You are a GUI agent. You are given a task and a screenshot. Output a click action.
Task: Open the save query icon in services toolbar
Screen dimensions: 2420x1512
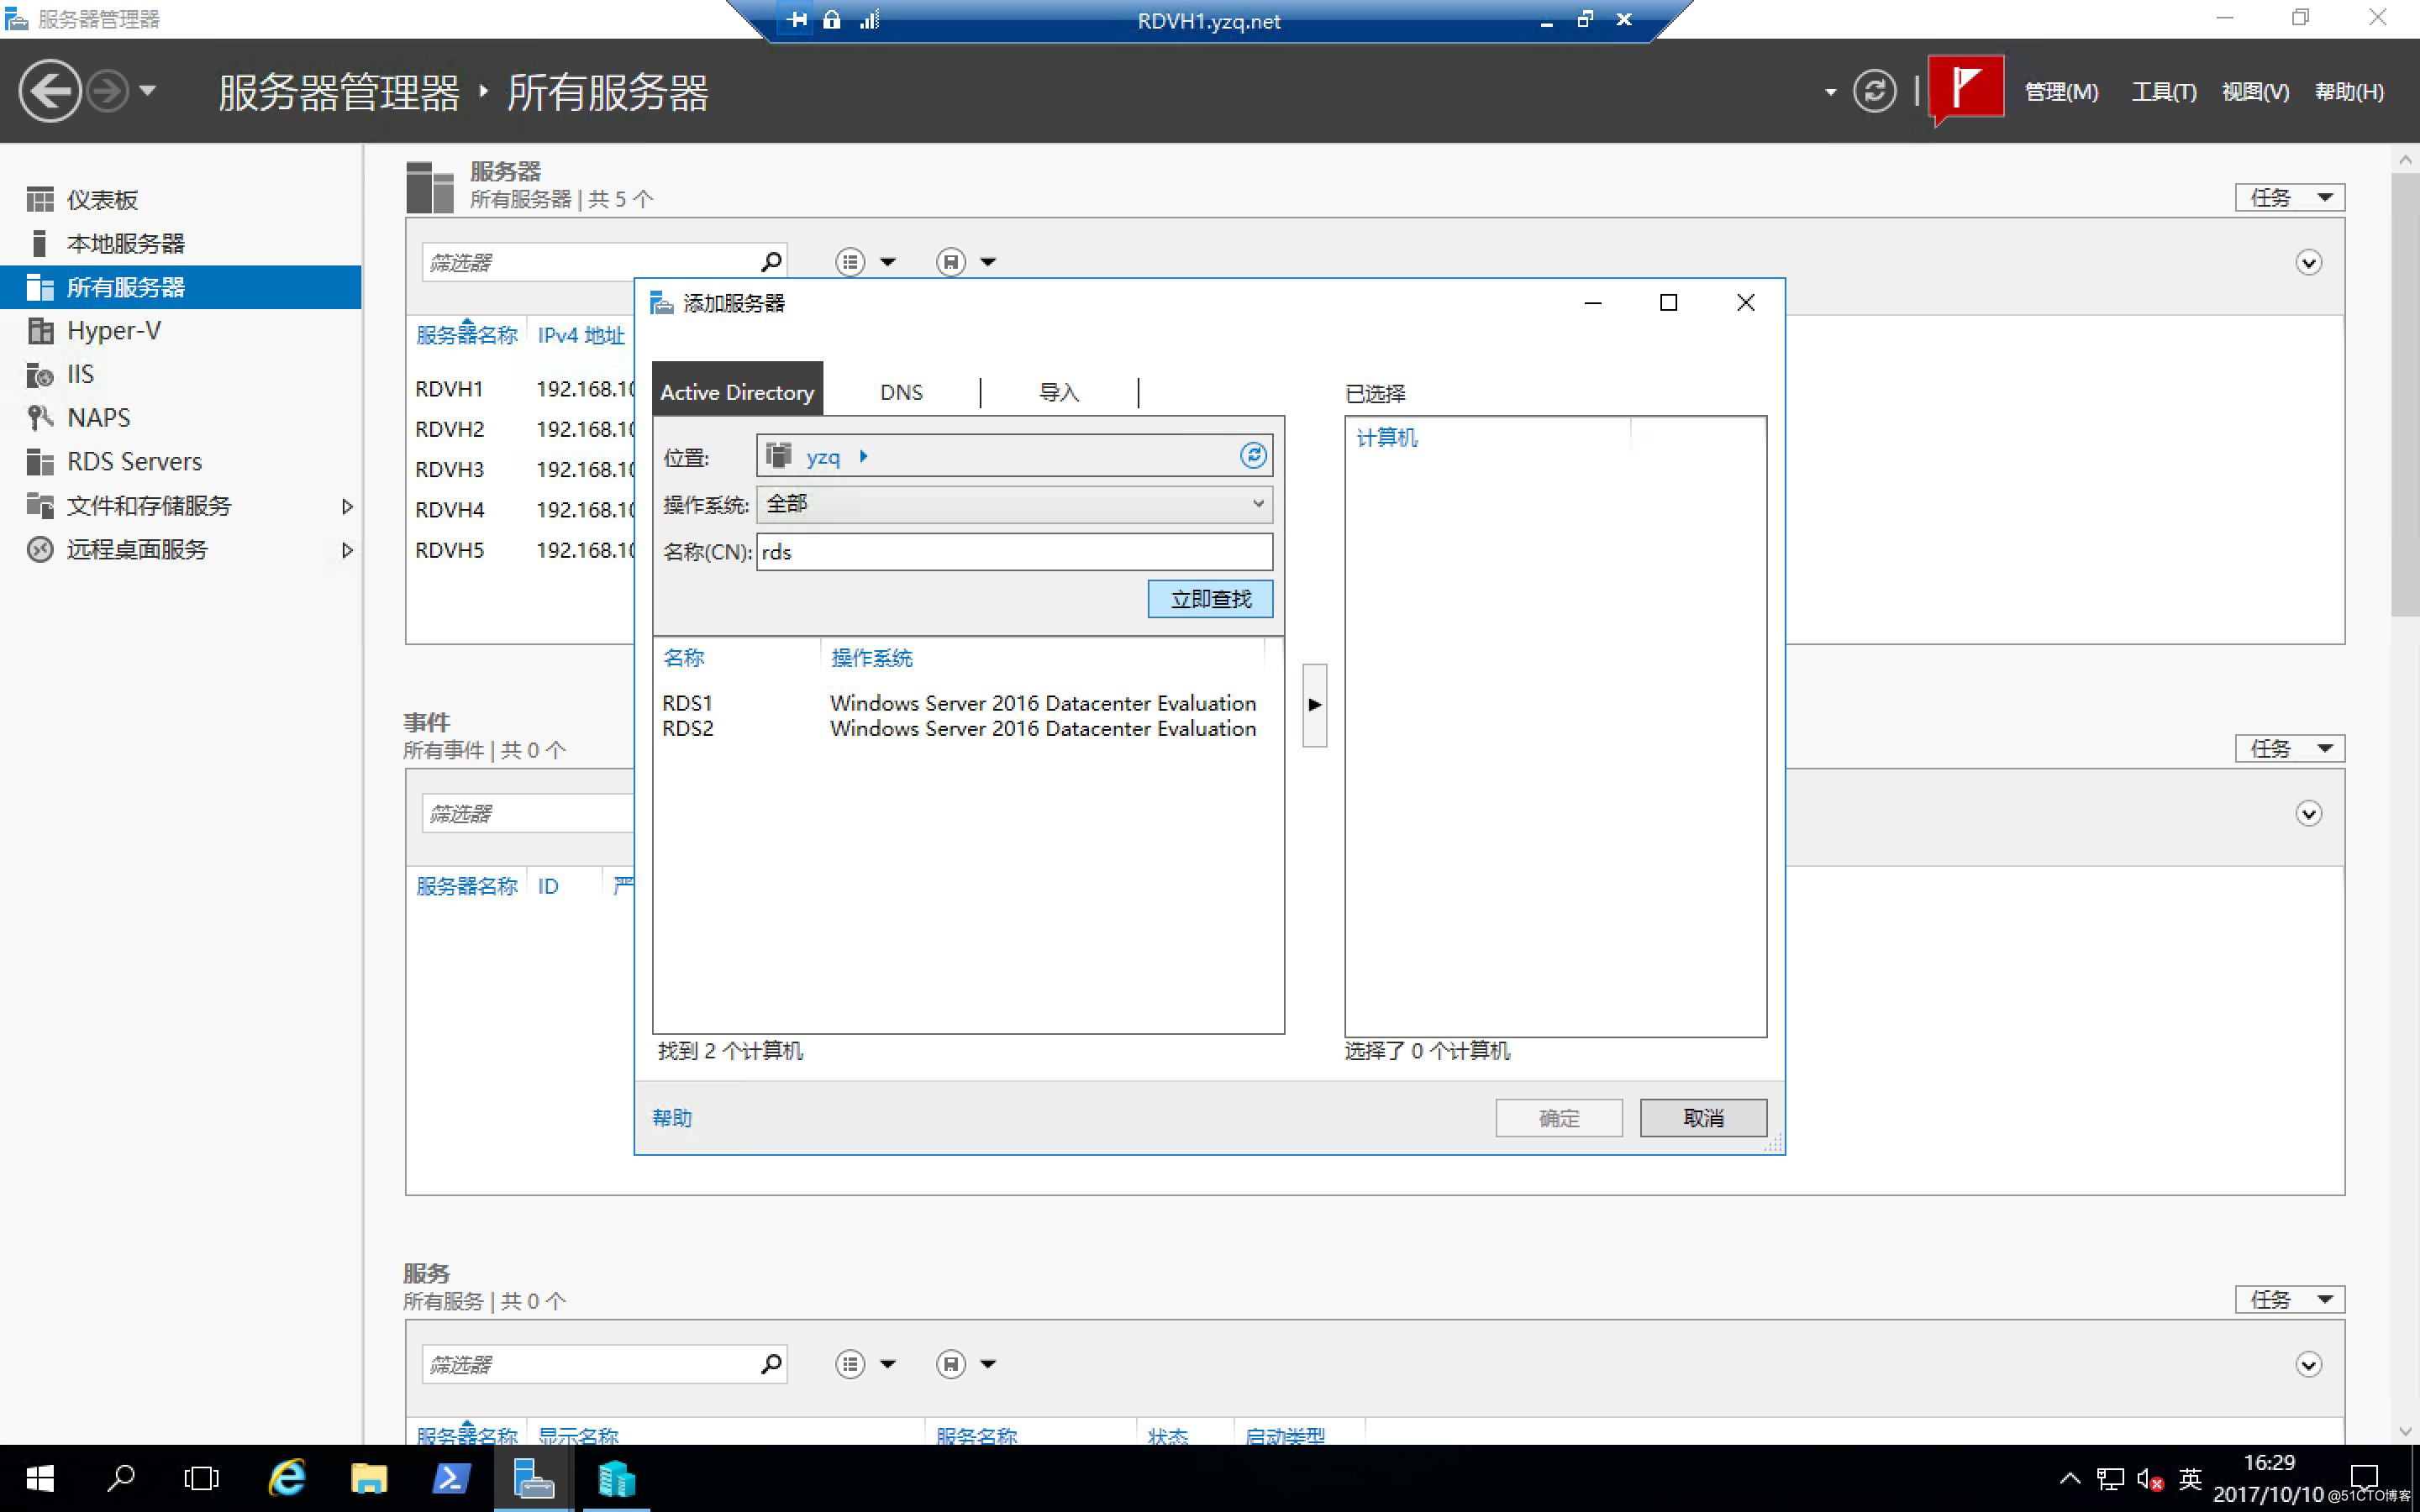(x=950, y=1364)
